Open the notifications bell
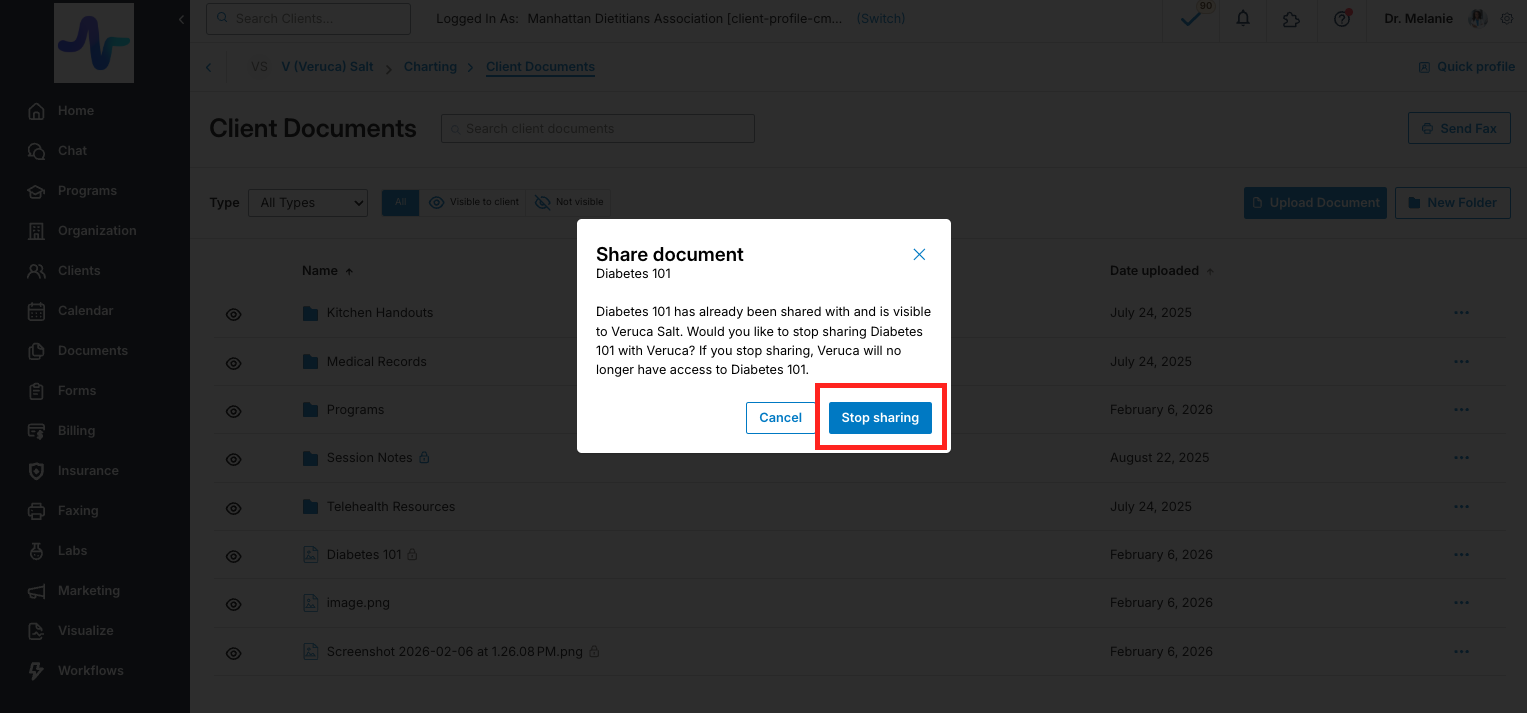Screen dimensions: 1527x713 1243,19
